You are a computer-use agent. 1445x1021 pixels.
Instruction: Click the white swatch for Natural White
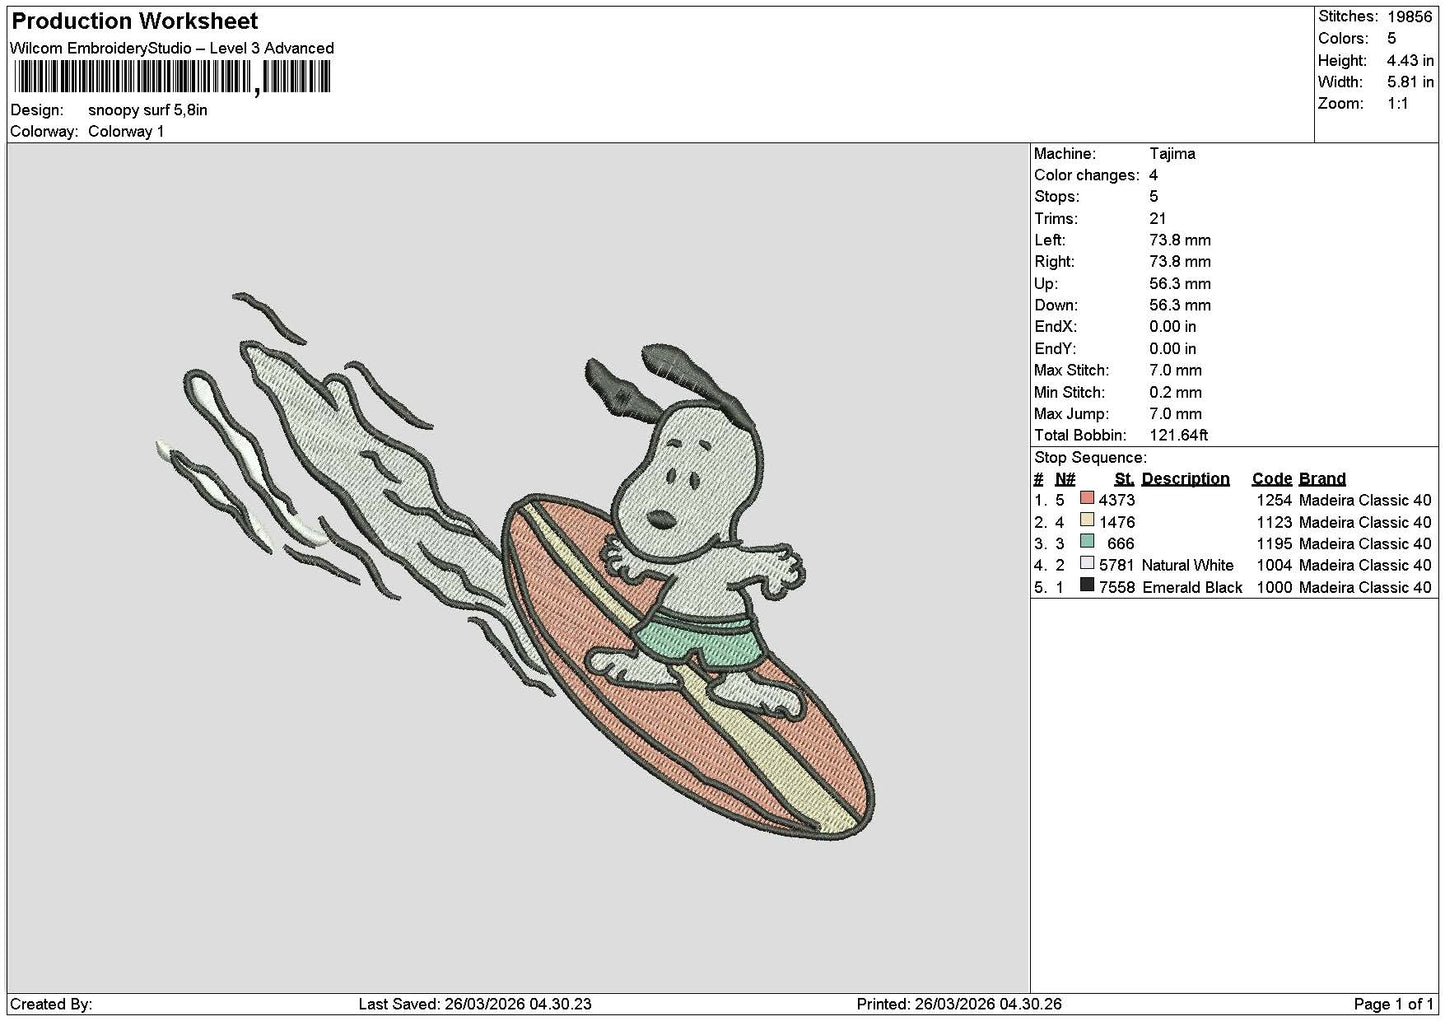1087,564
